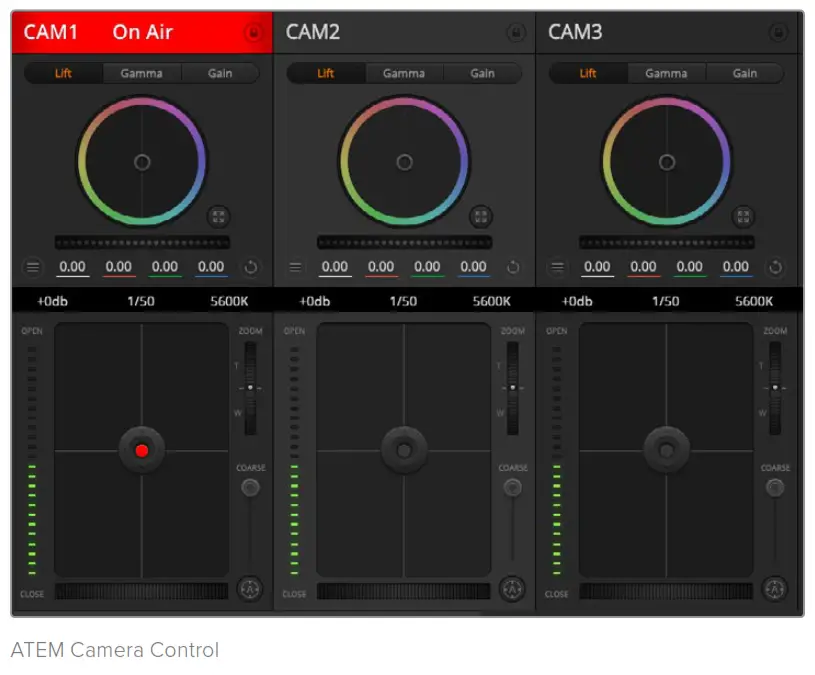Viewport: 815px width, 675px height.
Task: Open the CAM2 camera settings menu icon
Action: click(x=295, y=267)
